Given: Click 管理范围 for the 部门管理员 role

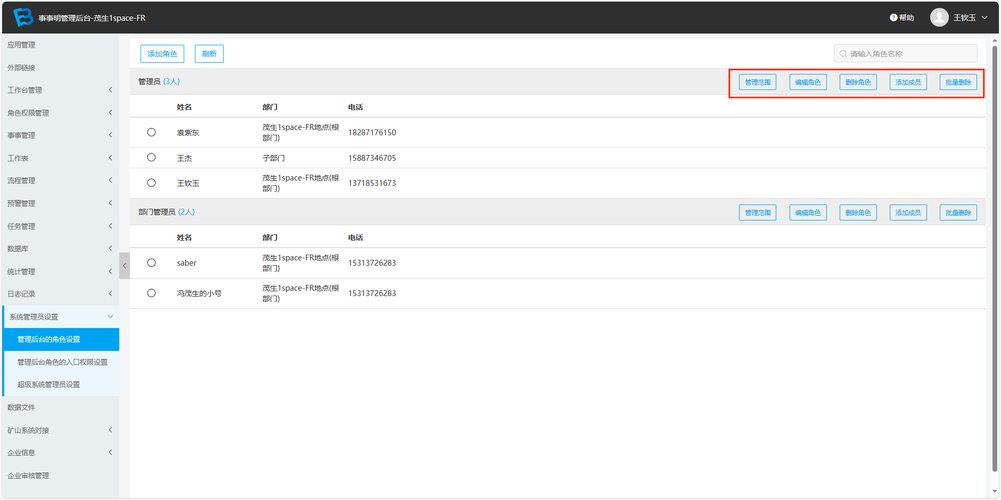Looking at the screenshot, I should click(758, 213).
